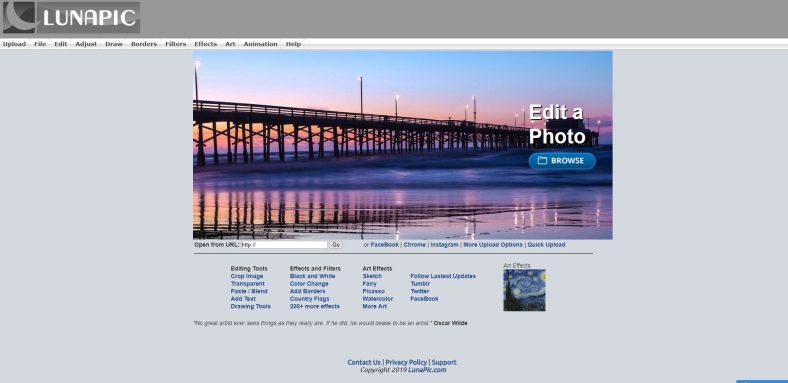Open the Adjust menu
Image resolution: width=788 pixels, height=383 pixels.
coord(86,44)
